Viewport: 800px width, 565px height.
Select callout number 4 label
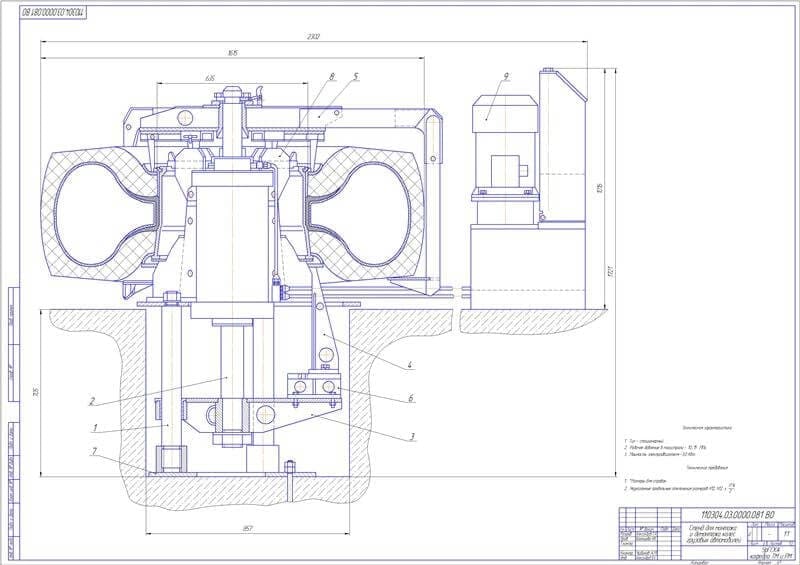pyautogui.click(x=410, y=366)
